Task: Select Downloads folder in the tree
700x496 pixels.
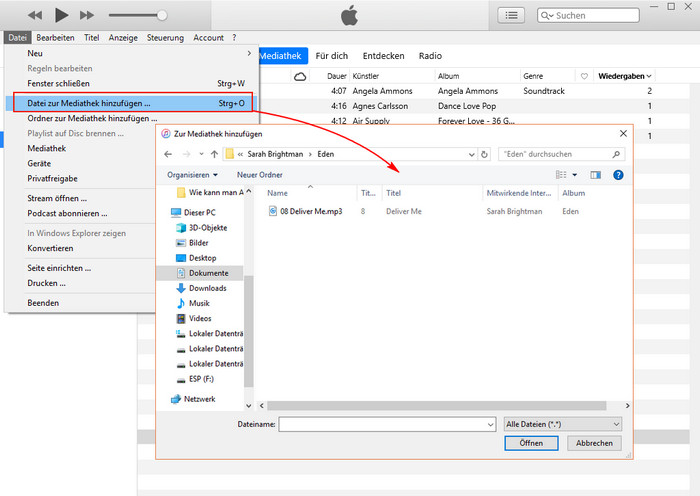Action: click(x=208, y=288)
